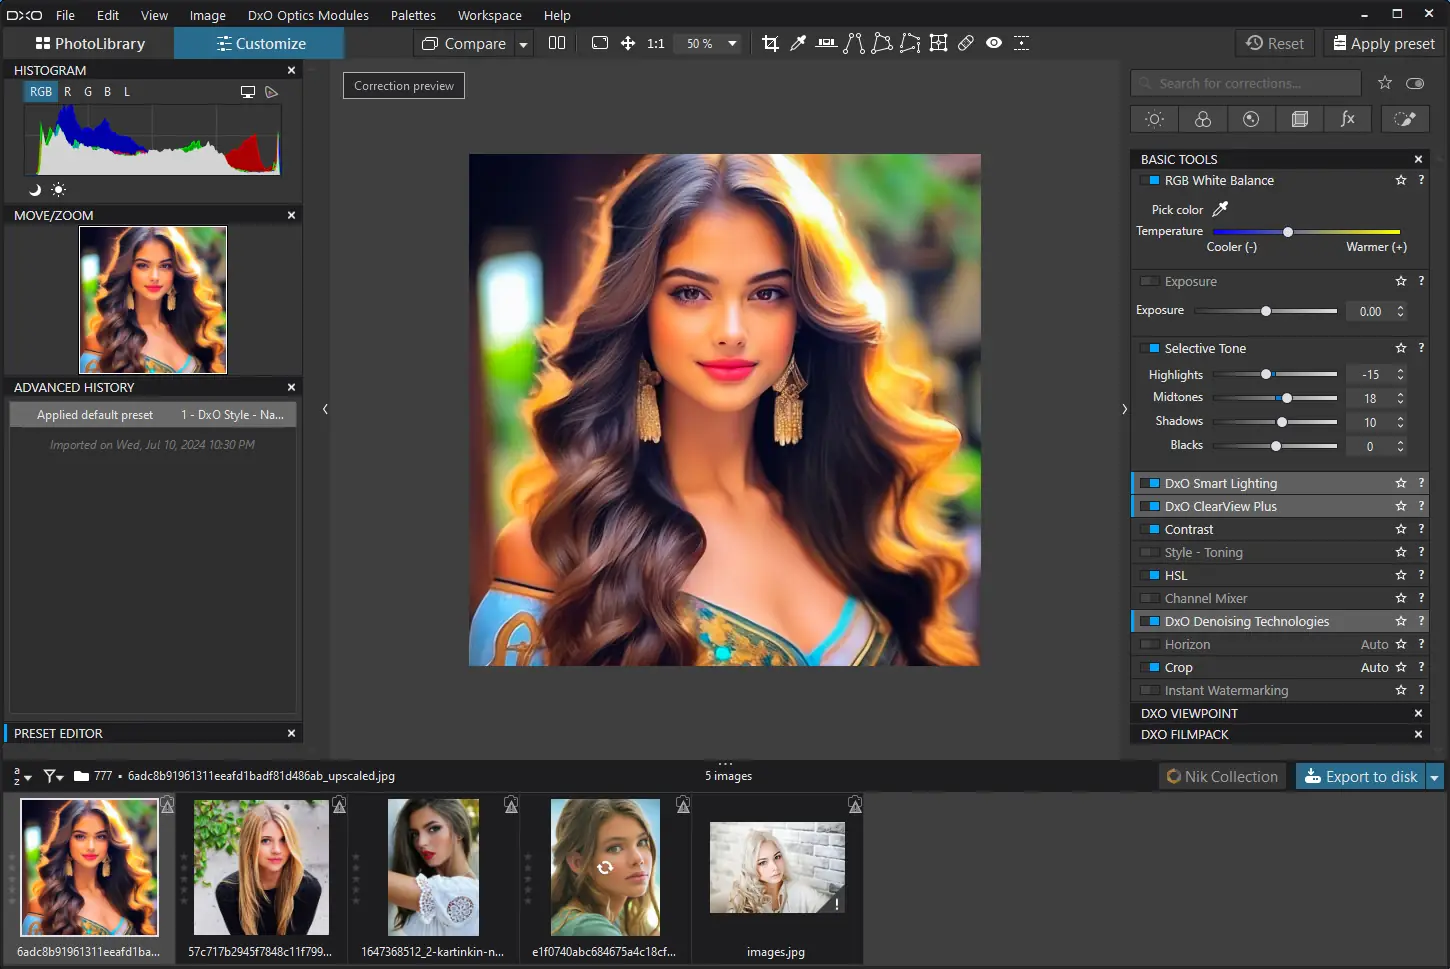The image size is (1450, 969).
Task: Select the Crop tool in toolbar
Action: point(770,43)
